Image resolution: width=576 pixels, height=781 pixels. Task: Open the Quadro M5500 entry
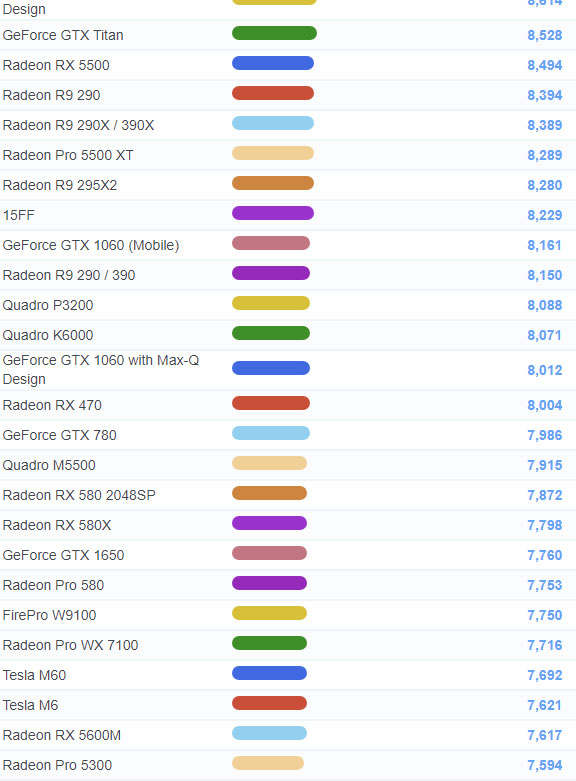click(x=49, y=465)
